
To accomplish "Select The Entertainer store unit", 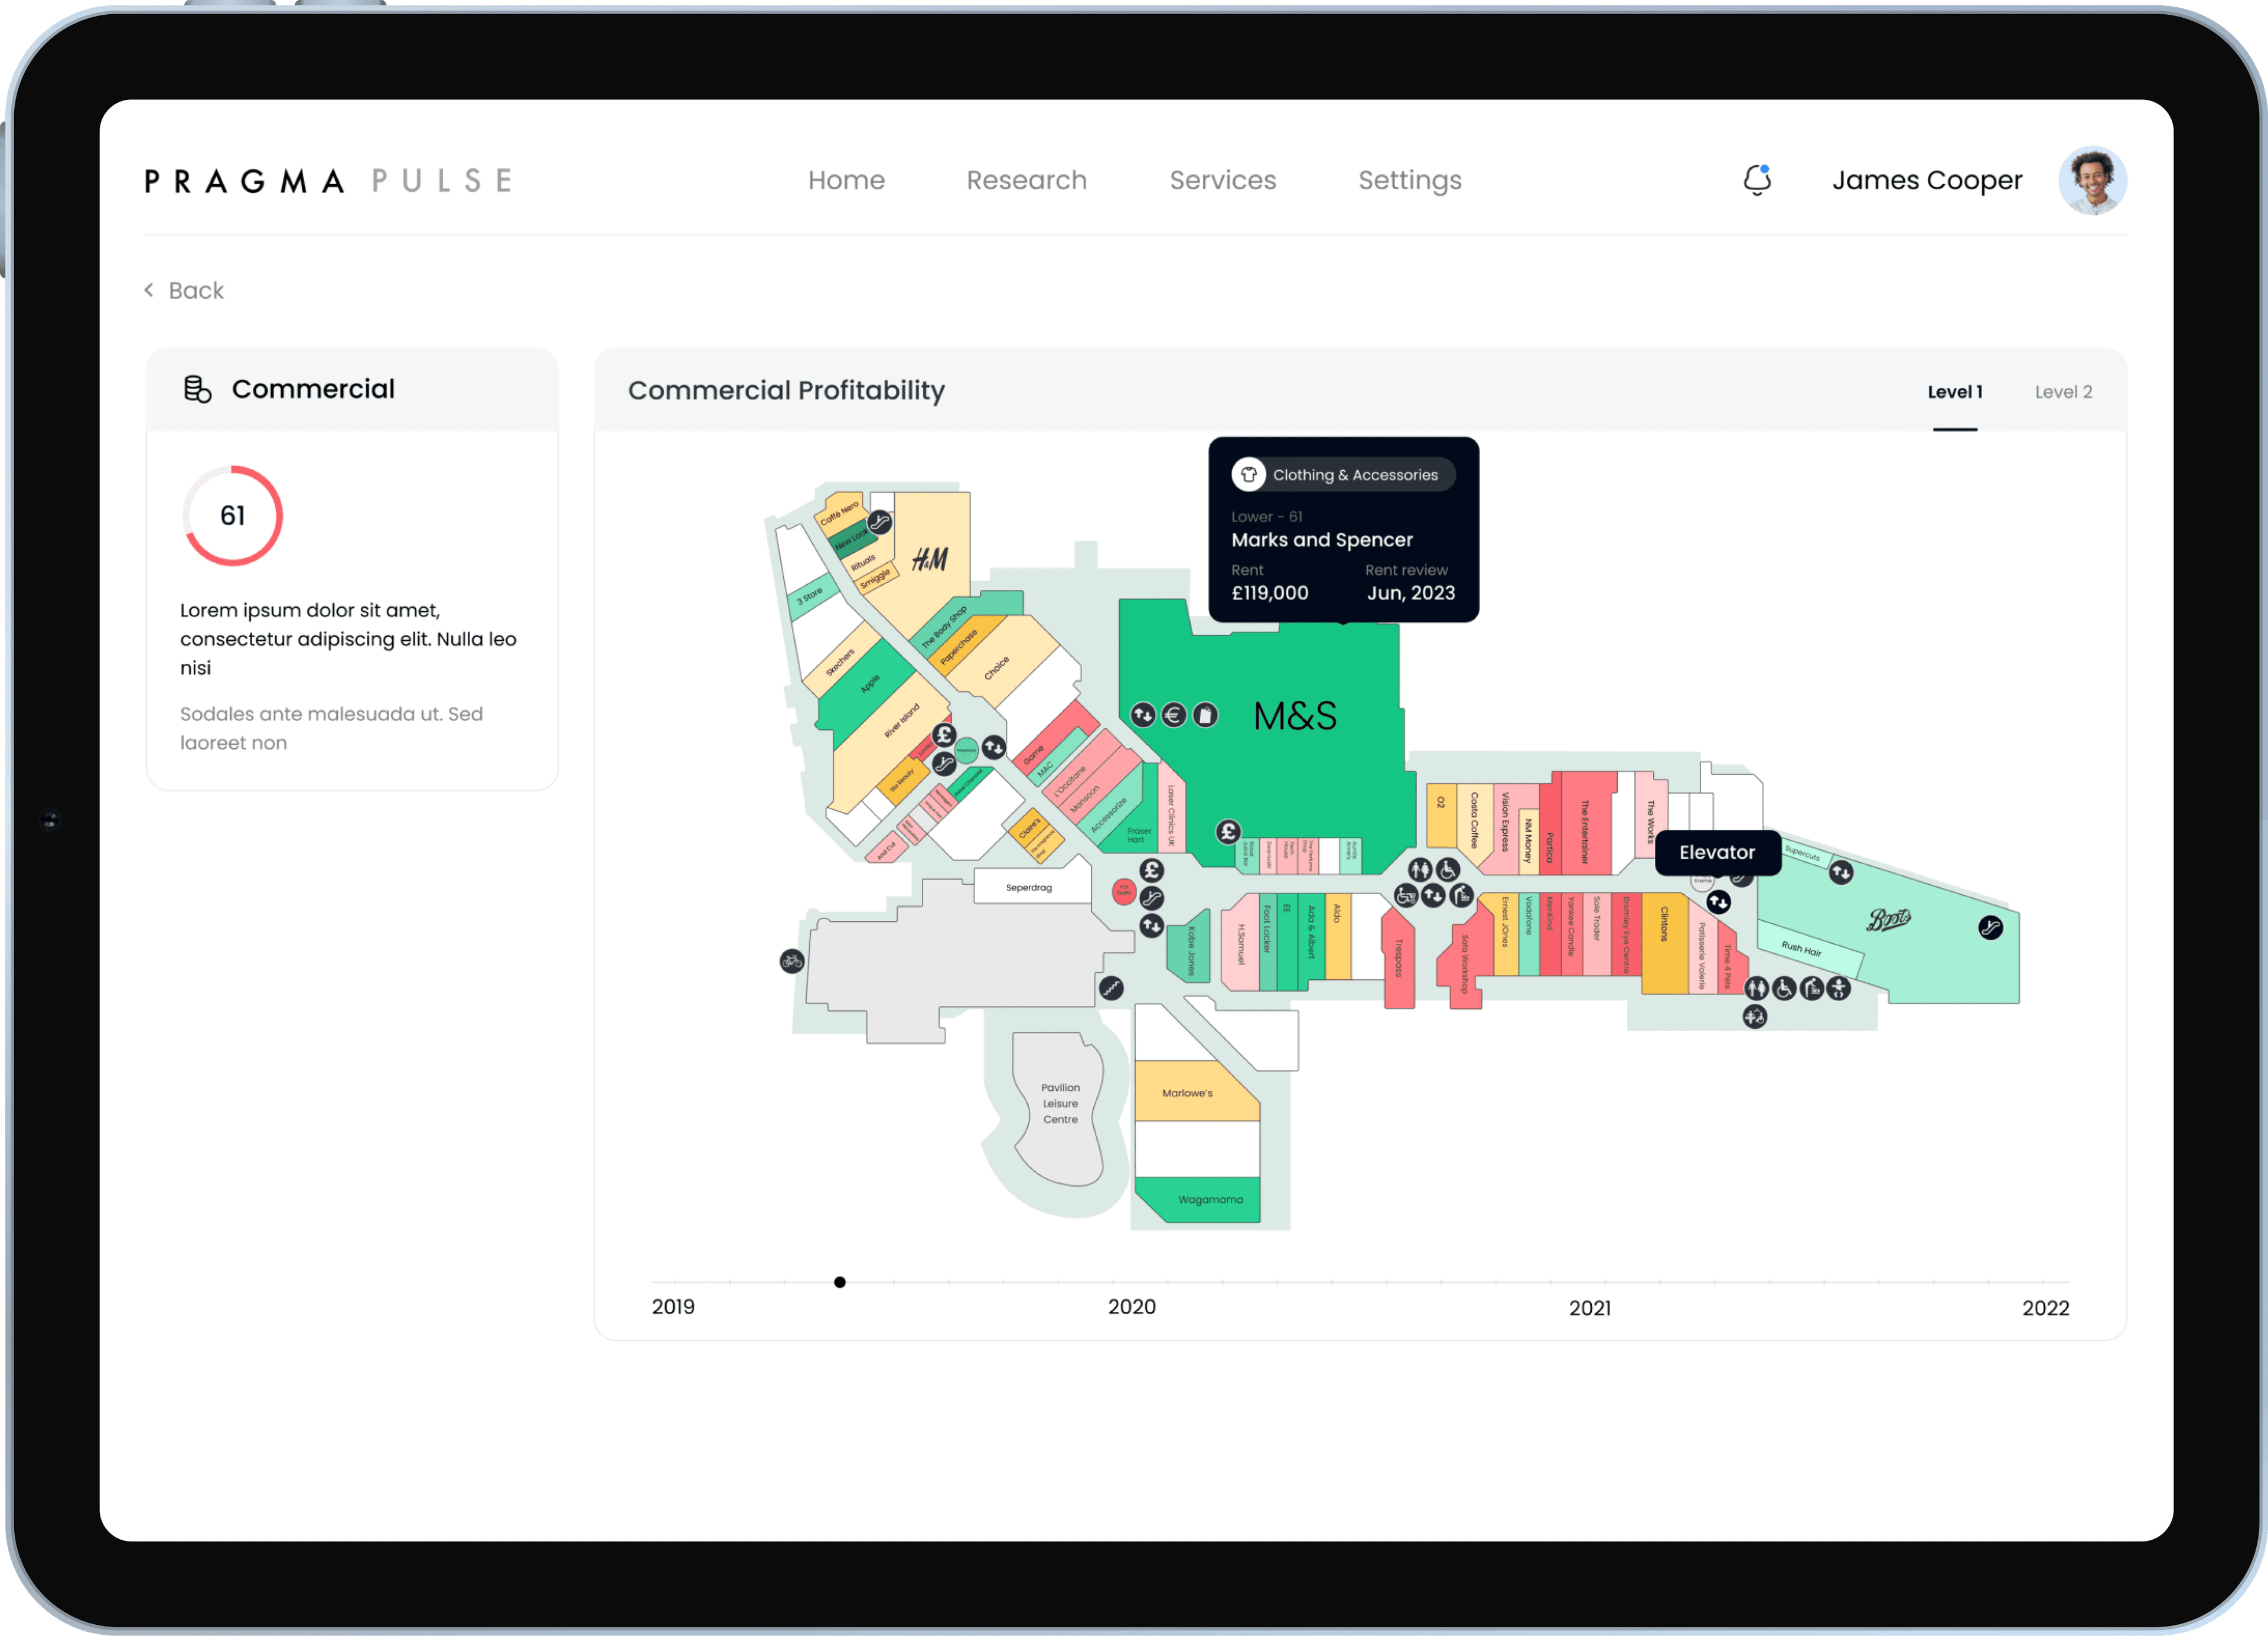I will coord(1586,822).
